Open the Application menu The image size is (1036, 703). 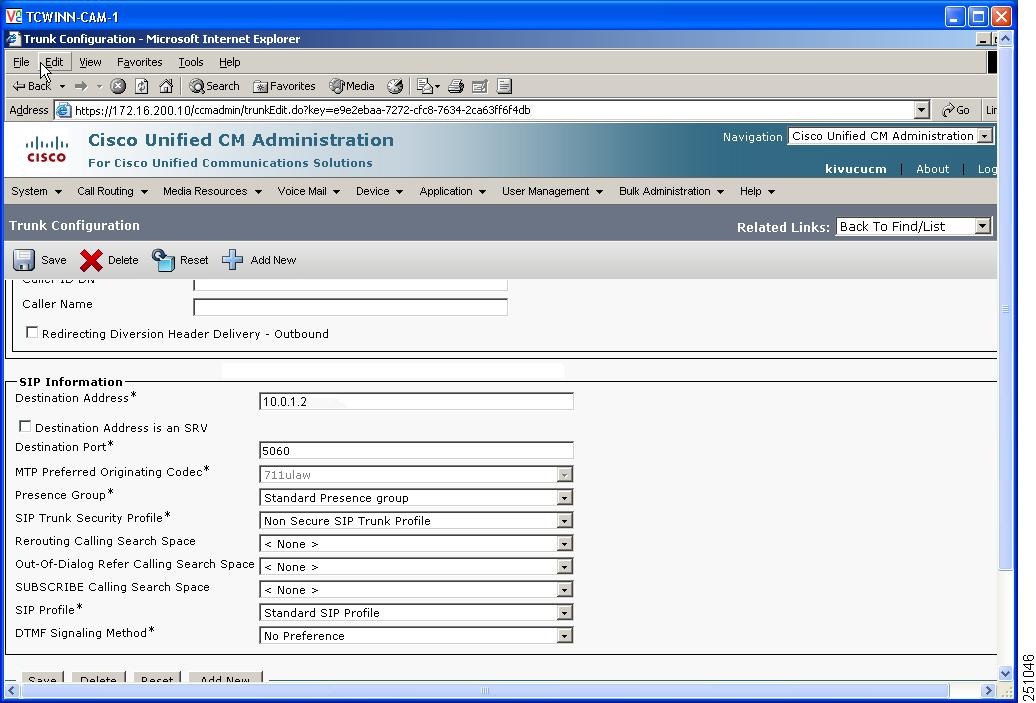click(x=453, y=191)
